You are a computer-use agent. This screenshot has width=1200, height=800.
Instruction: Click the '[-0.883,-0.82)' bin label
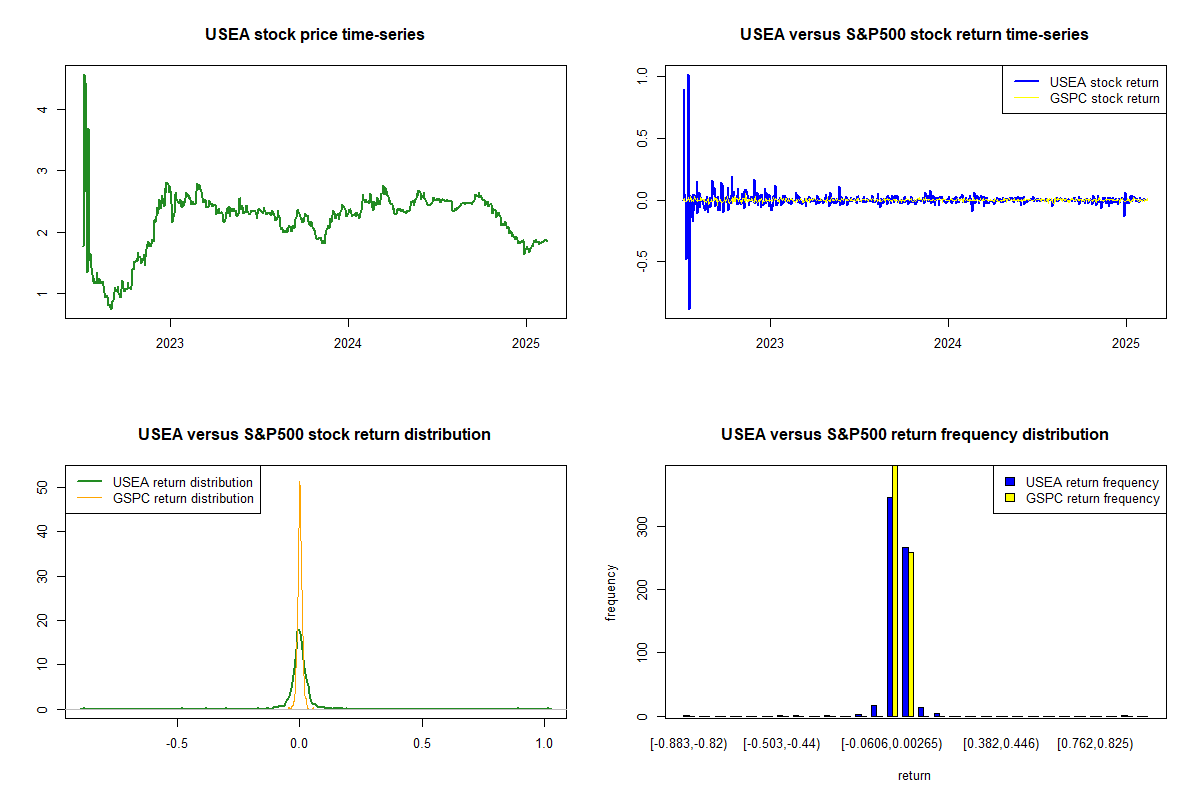[689, 743]
